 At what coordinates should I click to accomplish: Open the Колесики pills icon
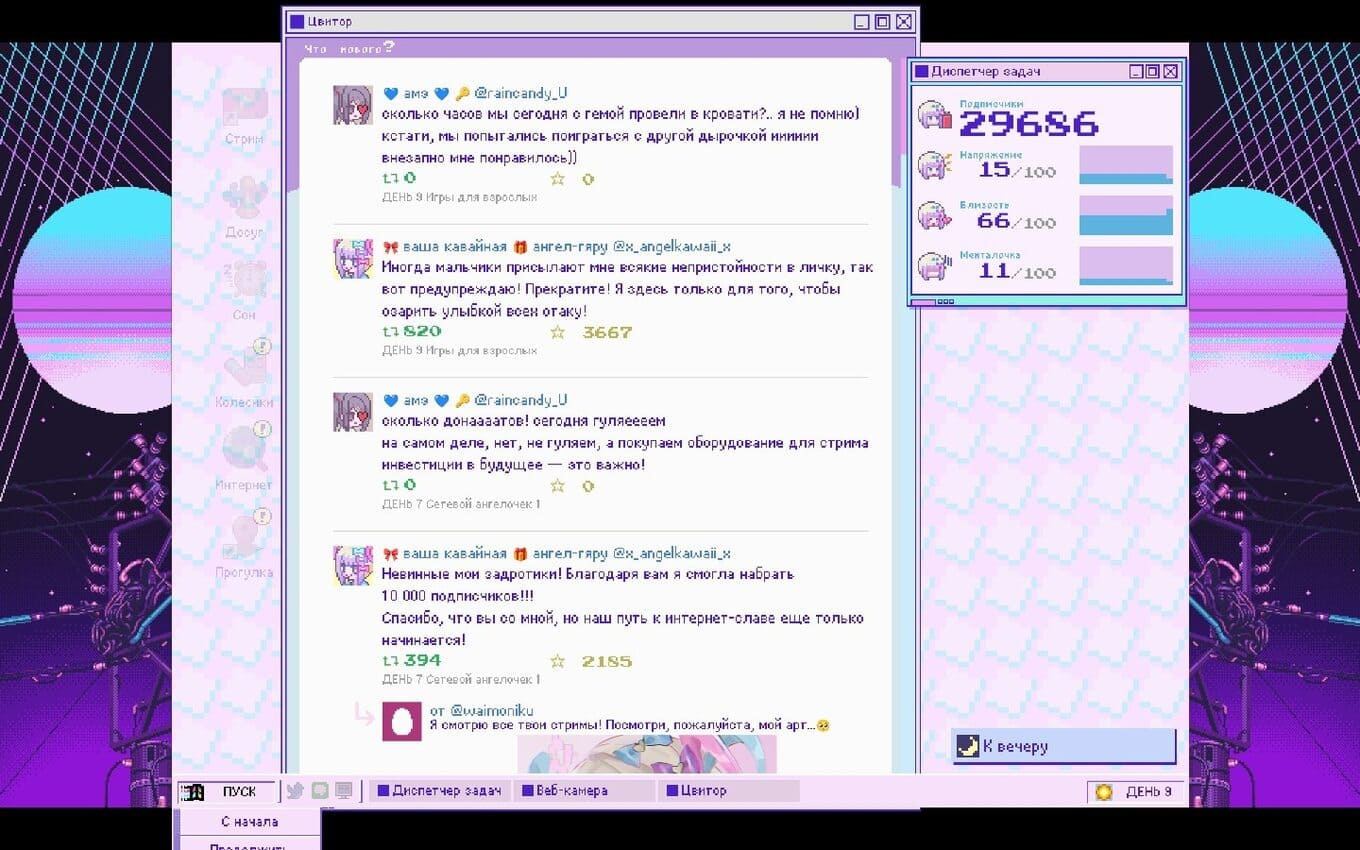[244, 370]
